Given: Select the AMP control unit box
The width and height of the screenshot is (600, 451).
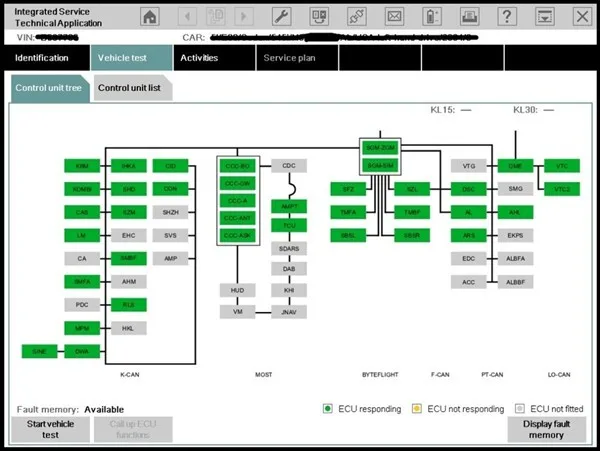Looking at the screenshot, I should tap(170, 259).
